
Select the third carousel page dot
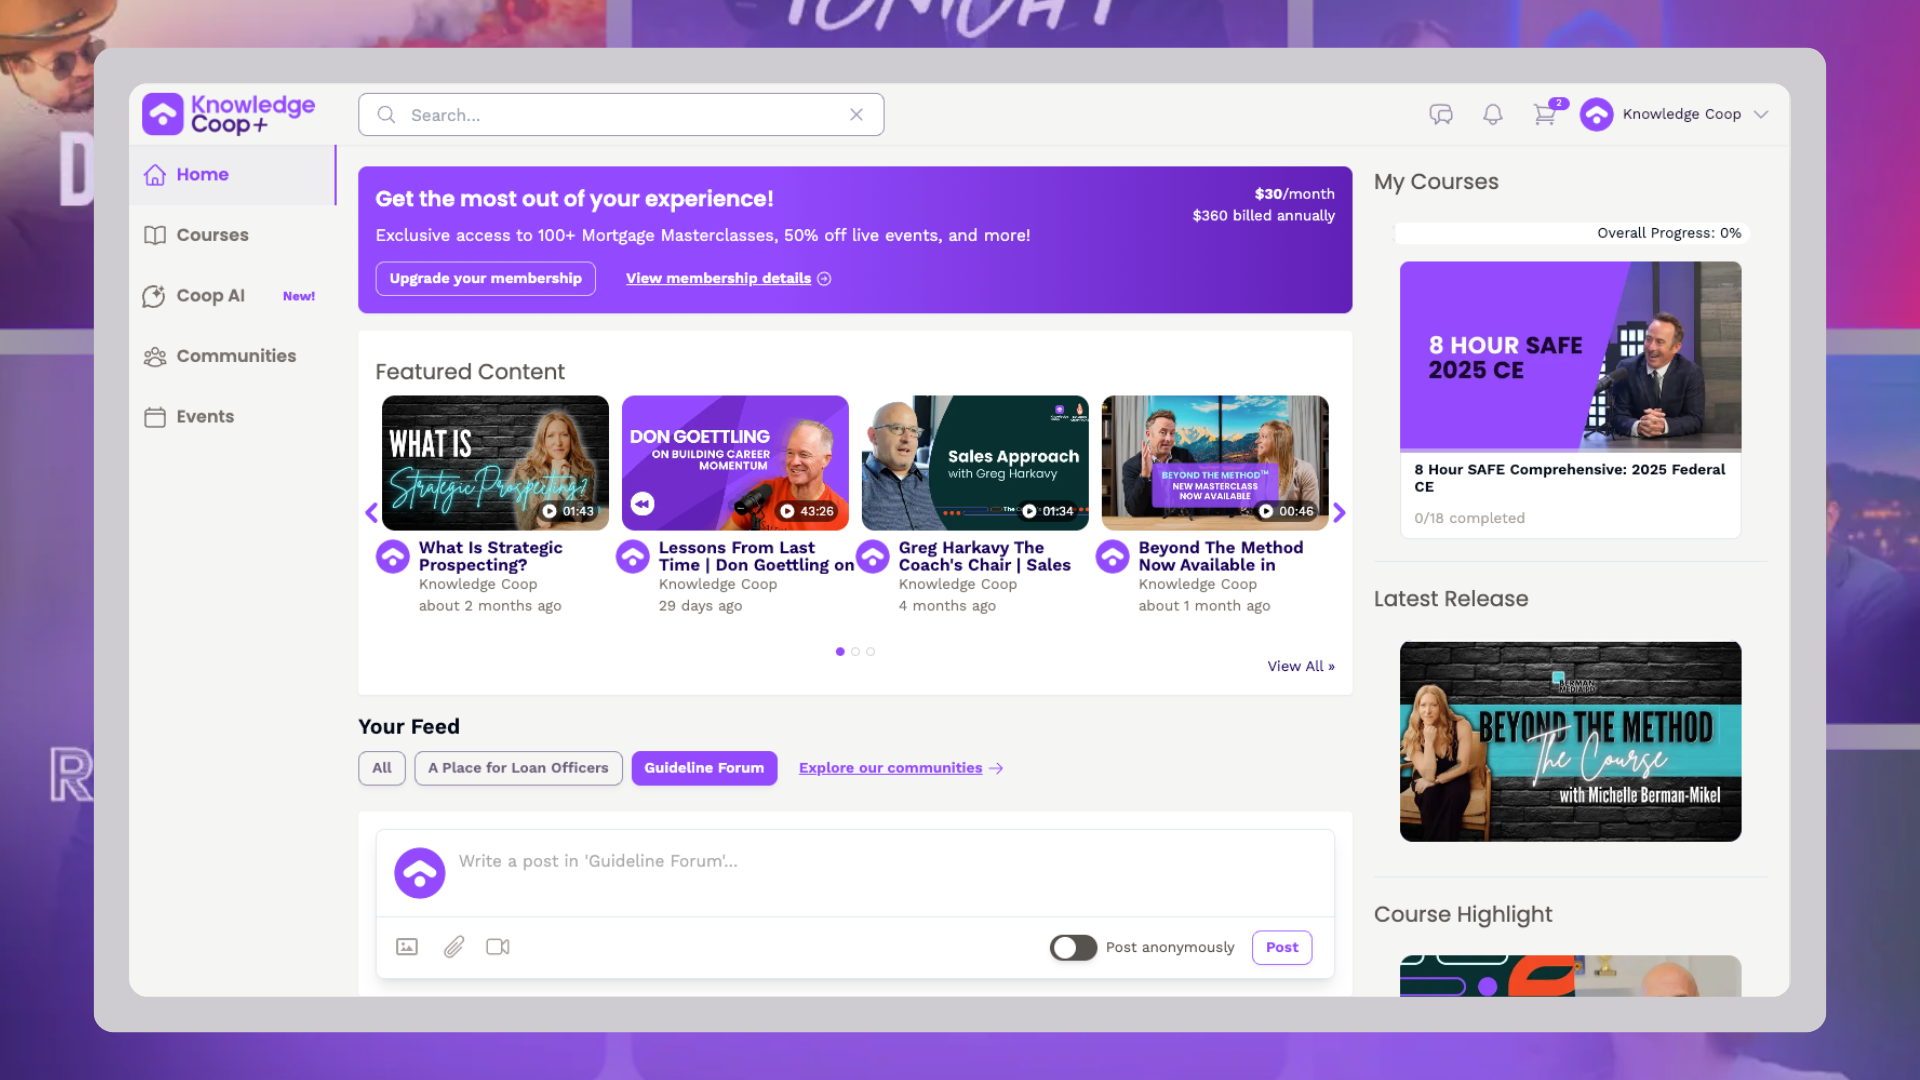coord(871,652)
